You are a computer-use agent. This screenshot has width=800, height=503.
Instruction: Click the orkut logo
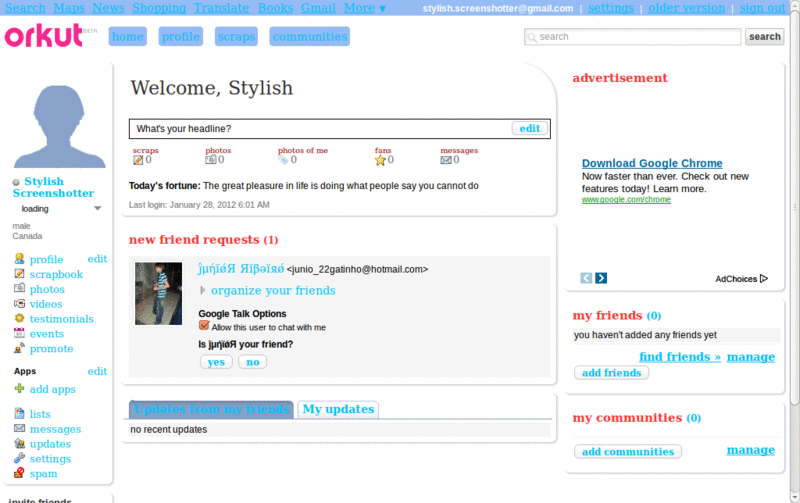click(x=44, y=35)
